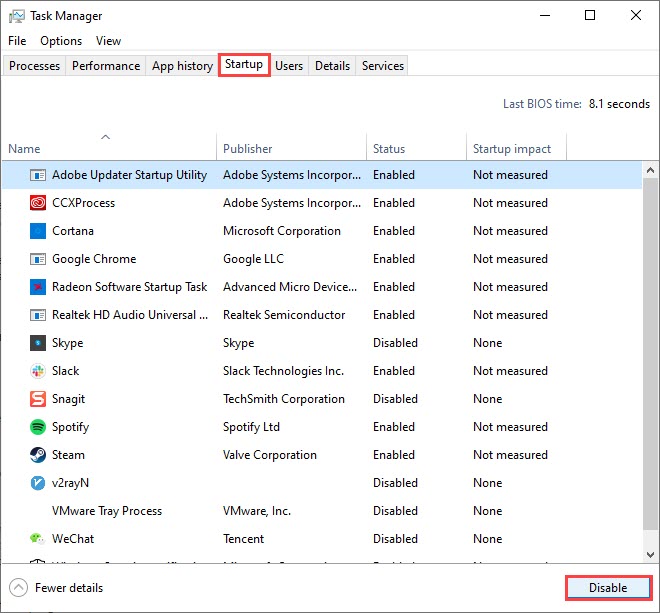Select the WeChat row name
The height and width of the screenshot is (613, 660).
click(x=73, y=539)
